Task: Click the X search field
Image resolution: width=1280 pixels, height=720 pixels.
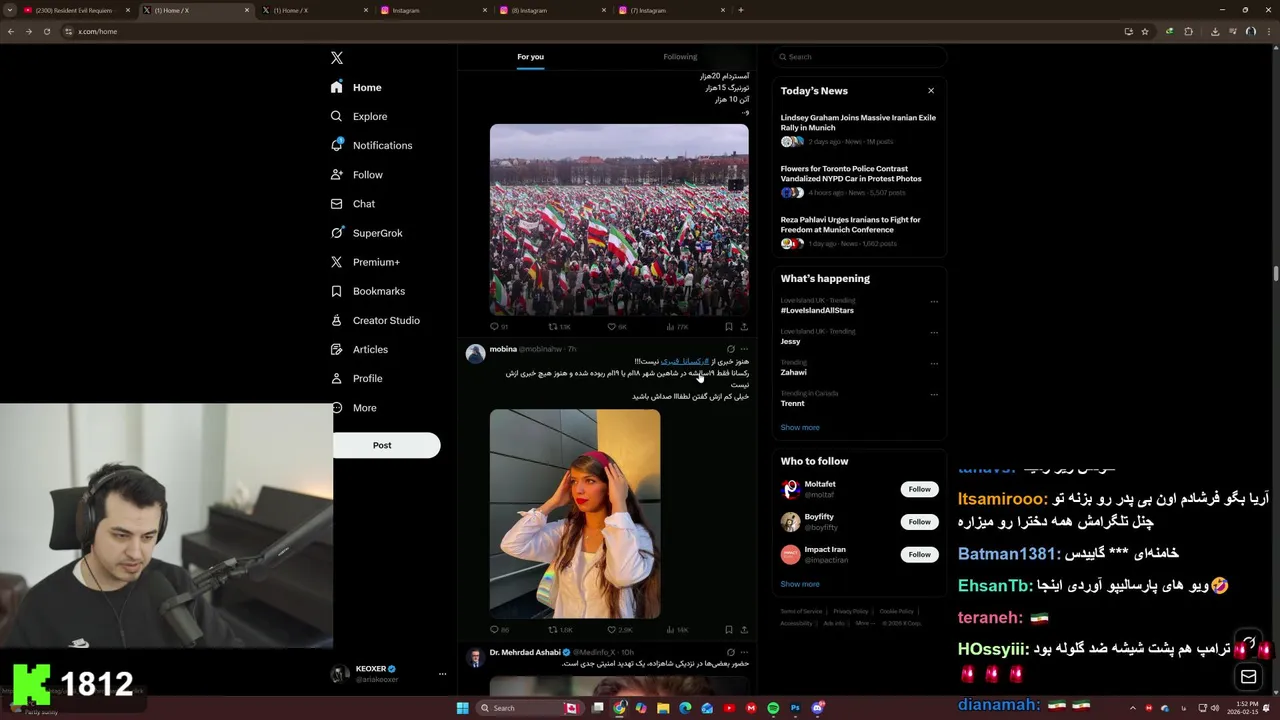Action: coord(859,57)
